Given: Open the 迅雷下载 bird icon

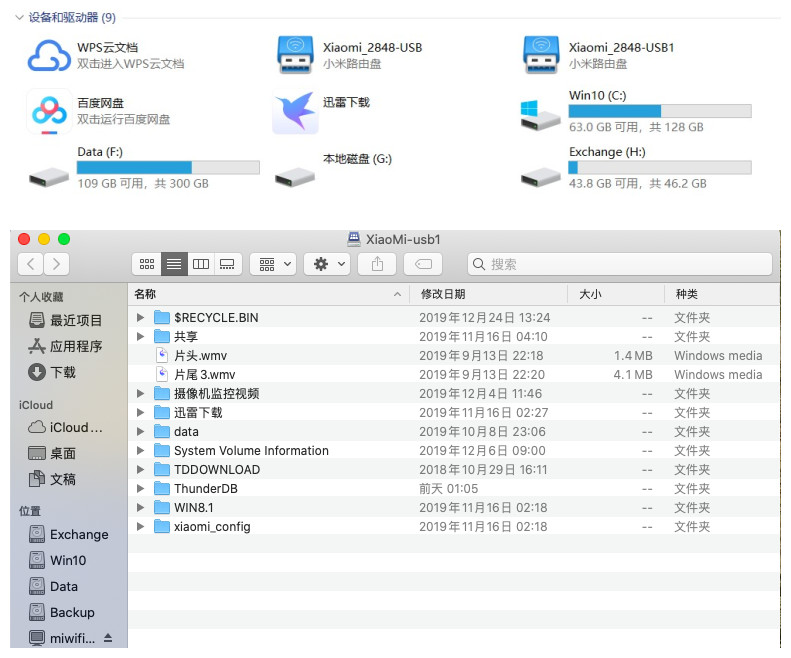Looking at the screenshot, I should (295, 112).
